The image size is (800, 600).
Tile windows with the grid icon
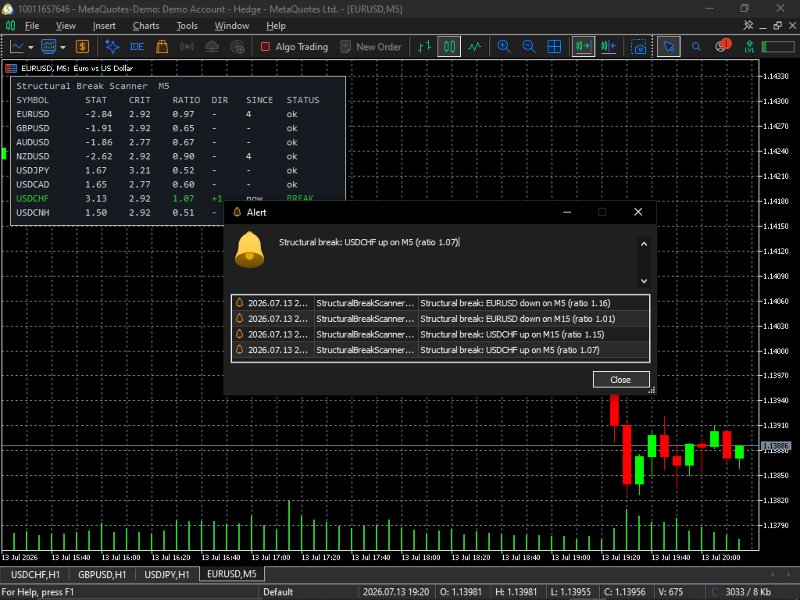click(554, 46)
